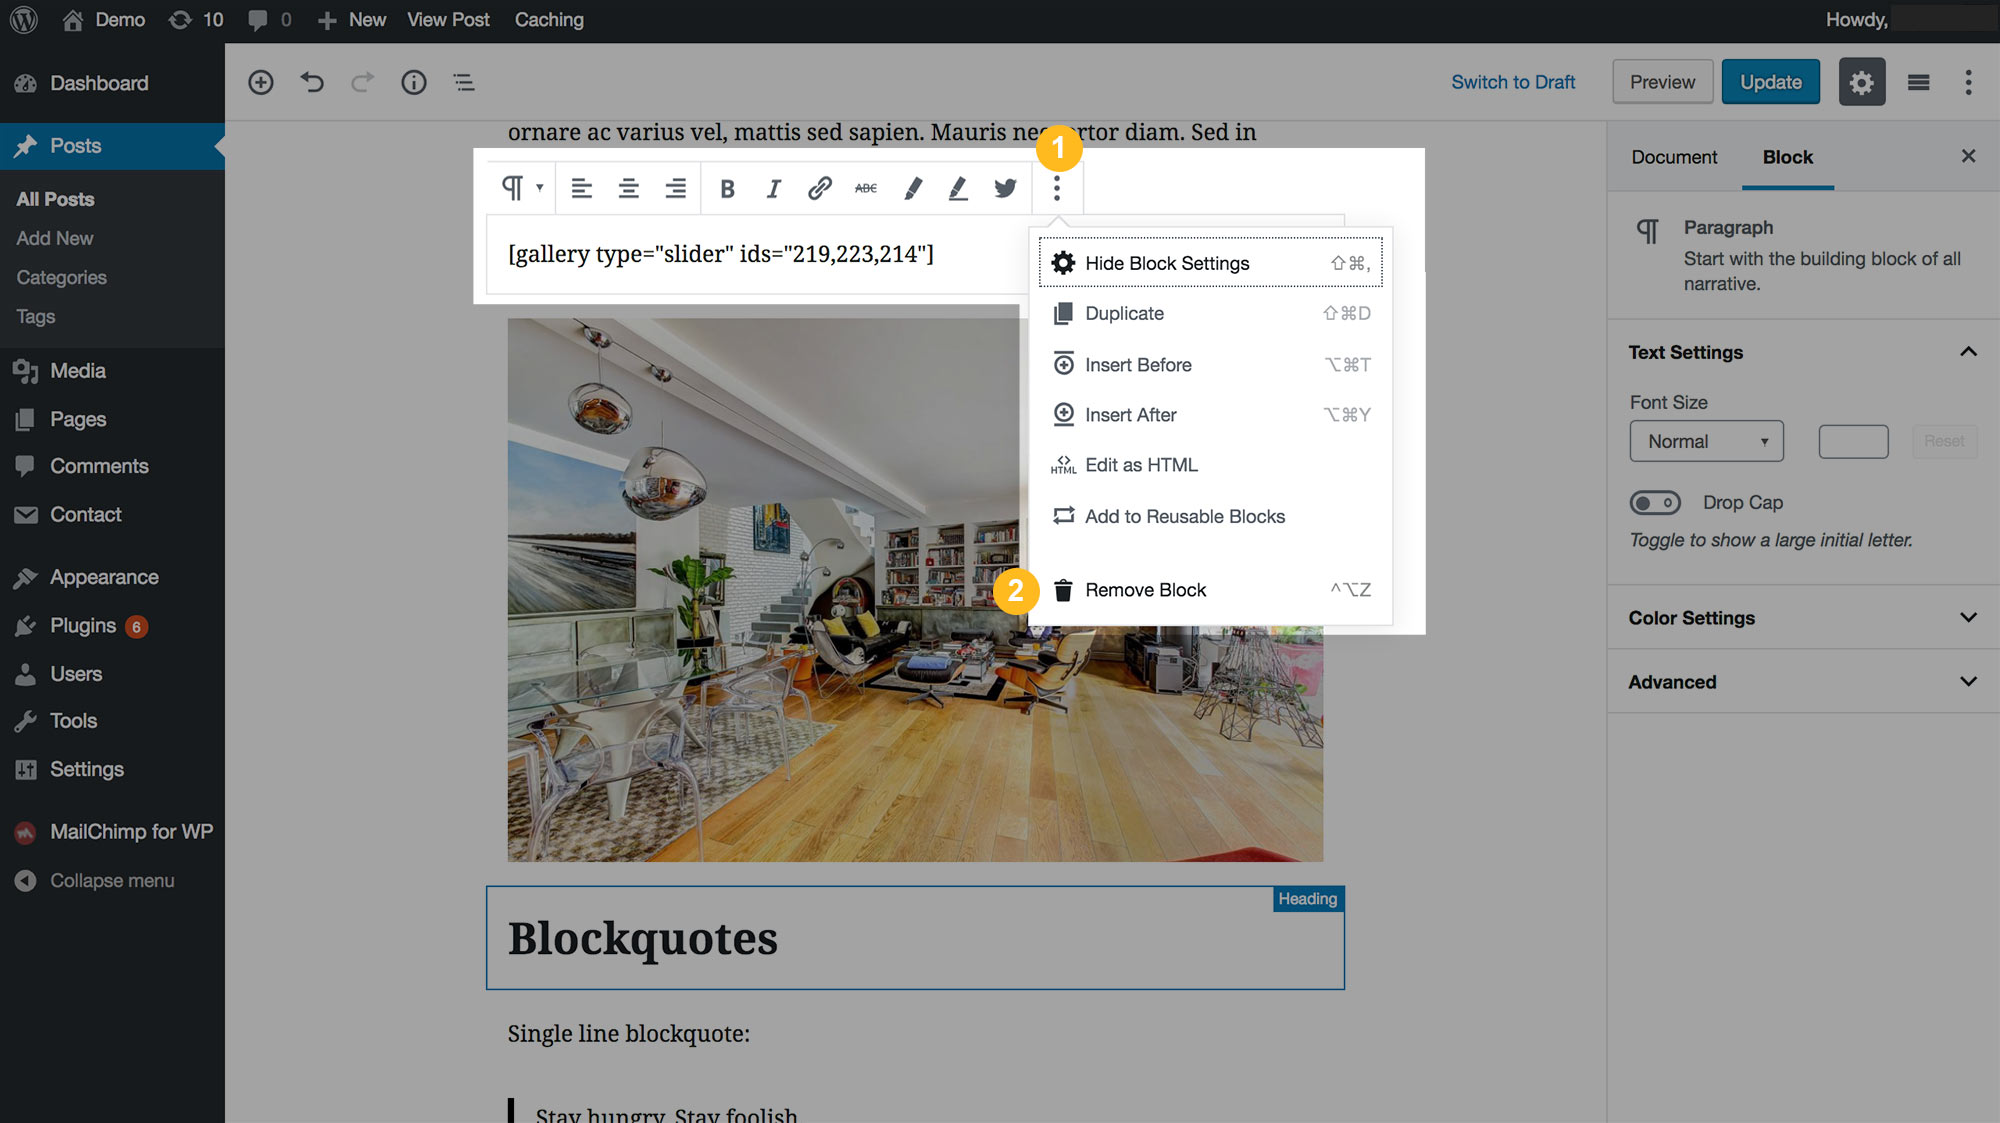This screenshot has height=1123, width=2000.
Task: Click View Post in admin bar
Action: (448, 20)
